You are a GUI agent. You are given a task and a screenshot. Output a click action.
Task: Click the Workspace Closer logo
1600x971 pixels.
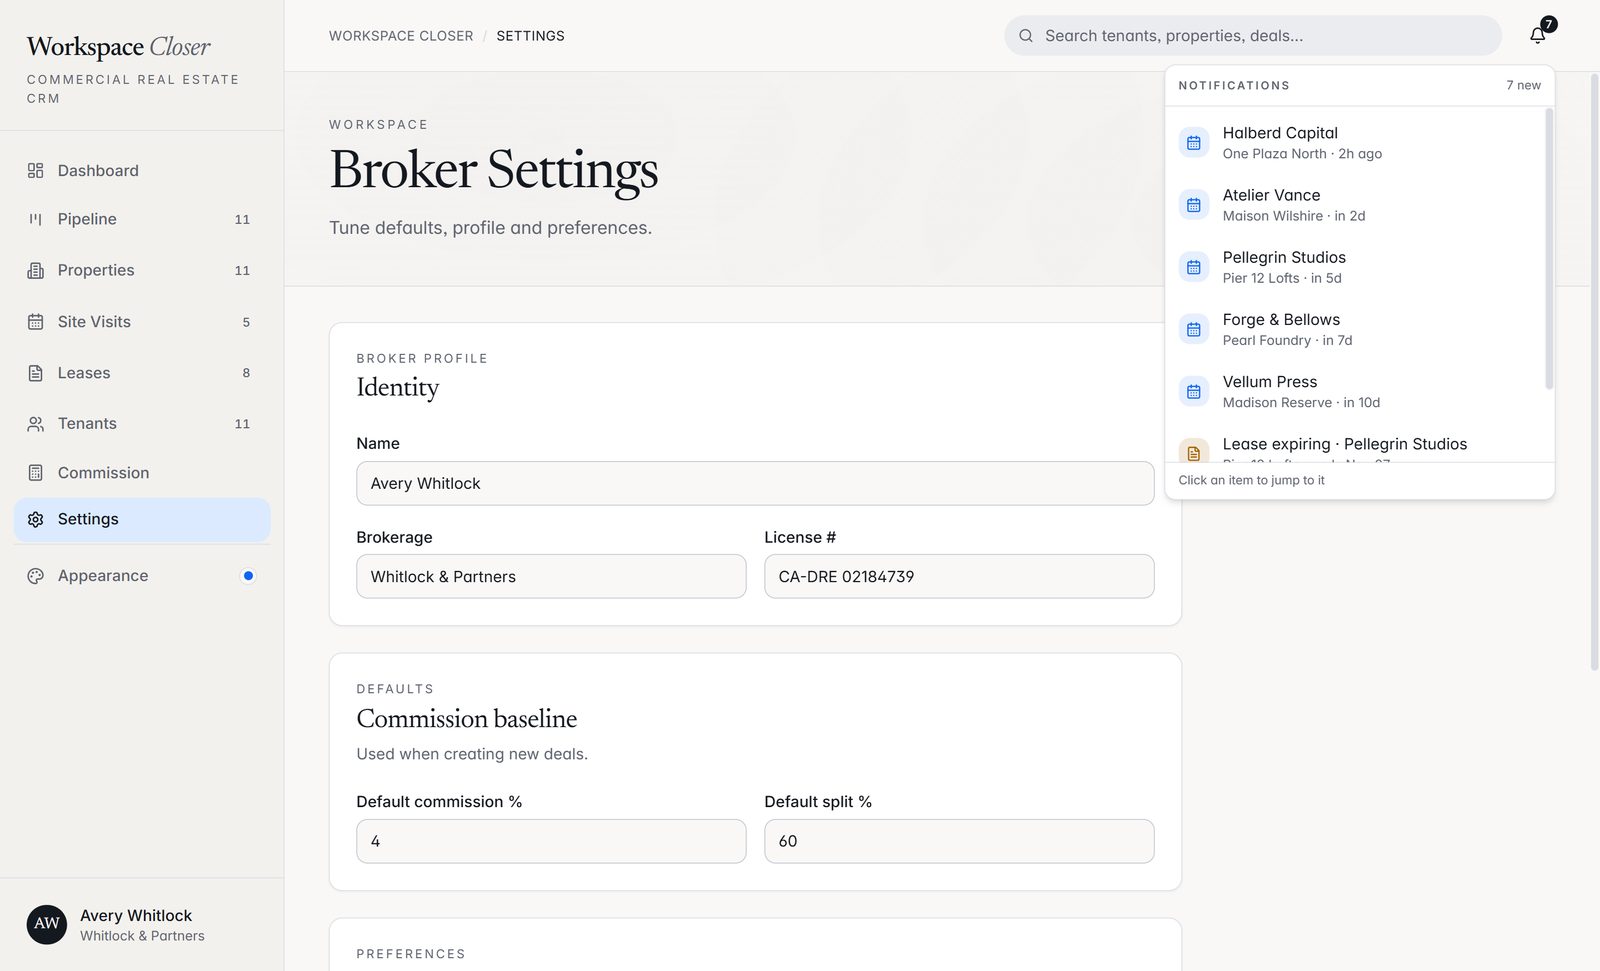(119, 47)
